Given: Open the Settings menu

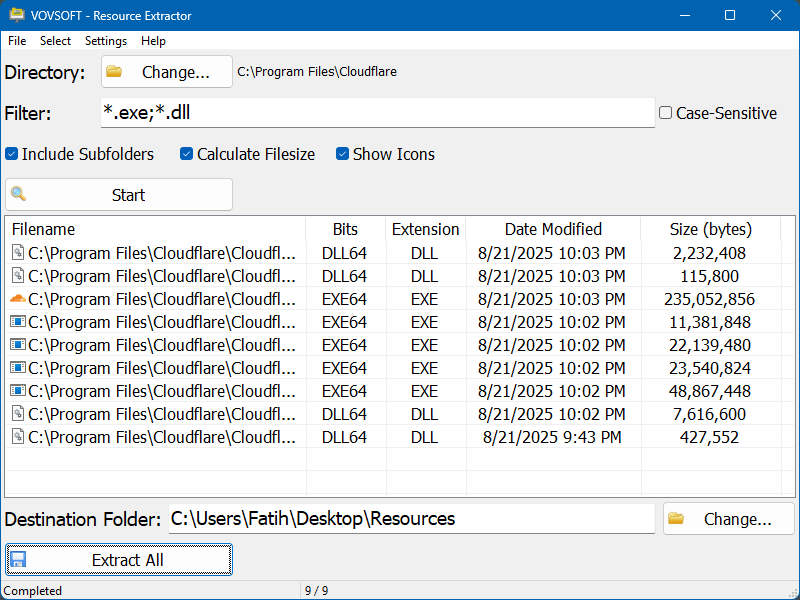Looking at the screenshot, I should [x=105, y=41].
